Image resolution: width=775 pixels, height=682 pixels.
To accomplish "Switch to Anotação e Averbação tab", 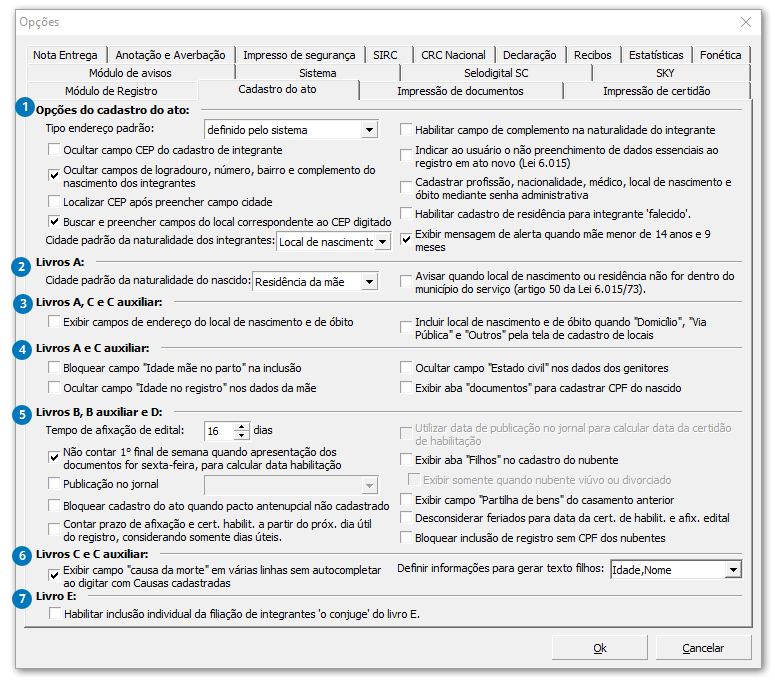I will [171, 55].
